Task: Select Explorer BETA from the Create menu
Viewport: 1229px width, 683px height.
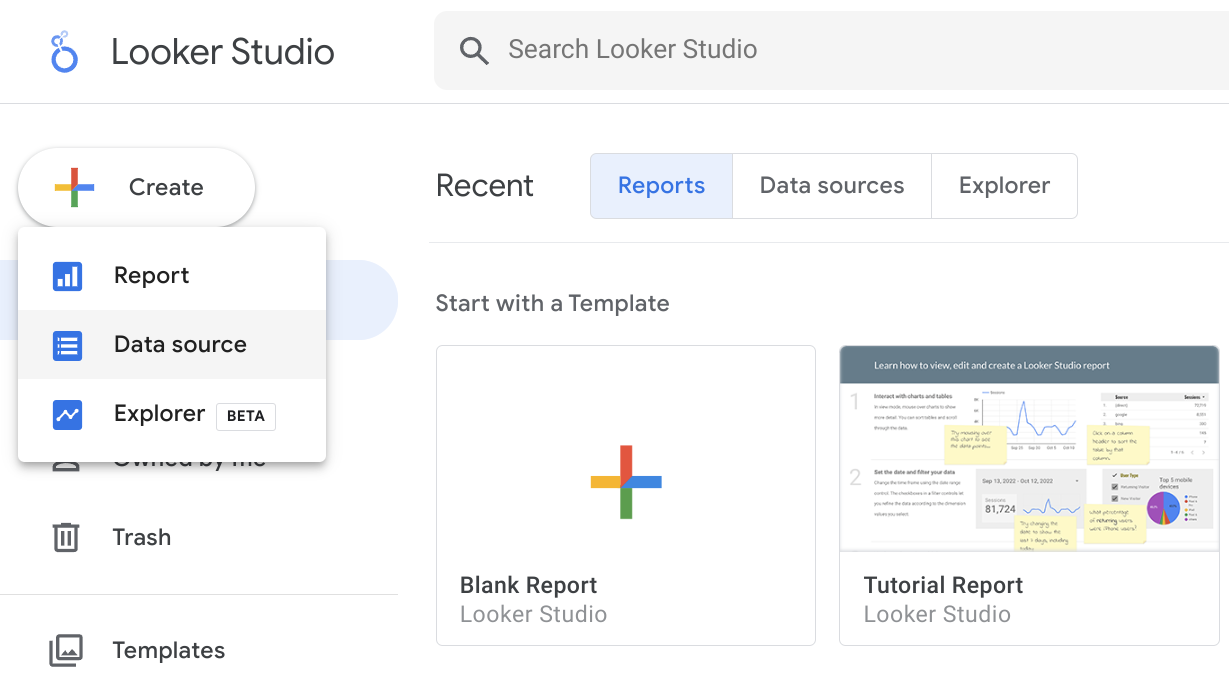Action: point(160,413)
